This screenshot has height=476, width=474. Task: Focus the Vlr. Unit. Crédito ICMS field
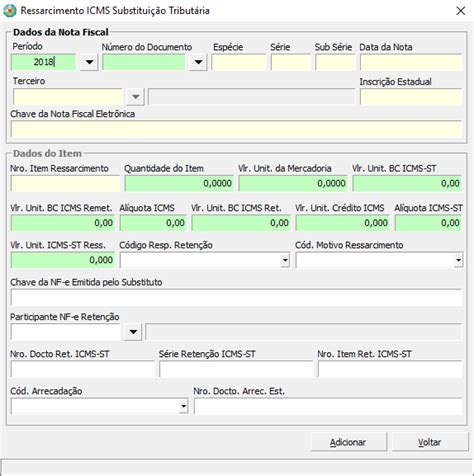pos(343,223)
